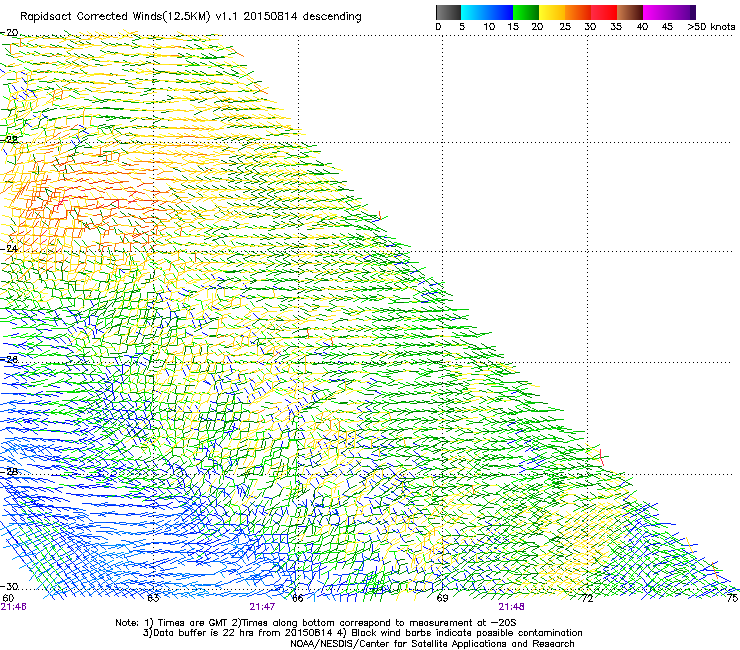Click the magenta 40-45 knots legend color
The image size is (740, 650).
[656, 12]
